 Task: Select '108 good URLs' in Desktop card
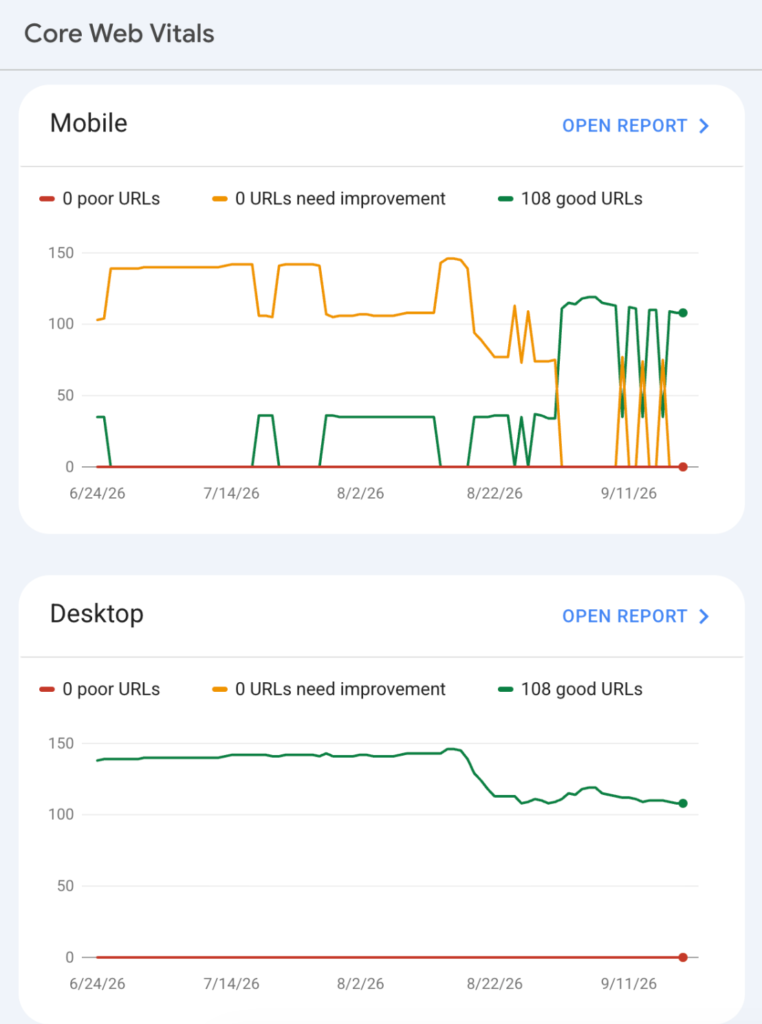point(582,689)
